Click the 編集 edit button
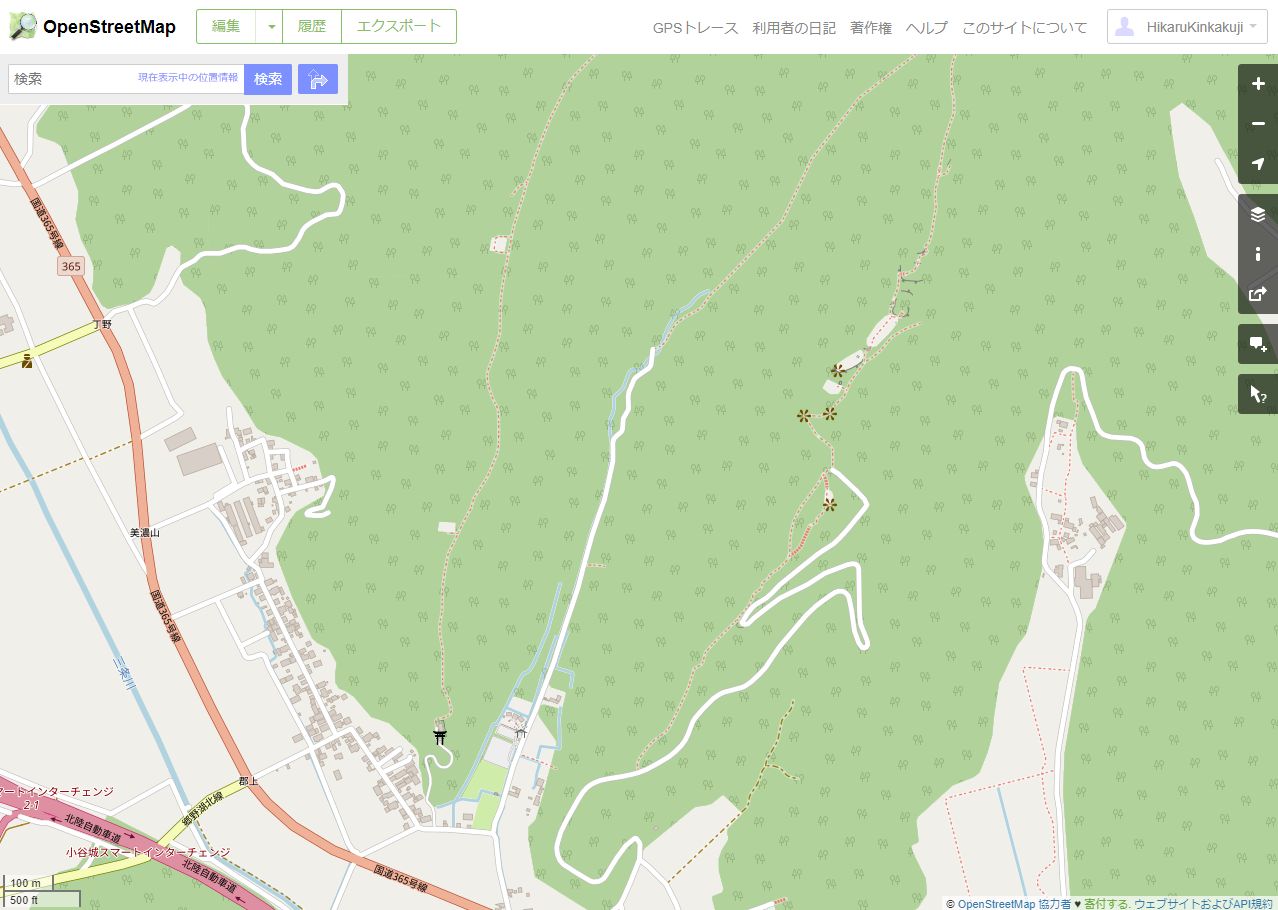This screenshot has height=910, width=1278. click(226, 27)
